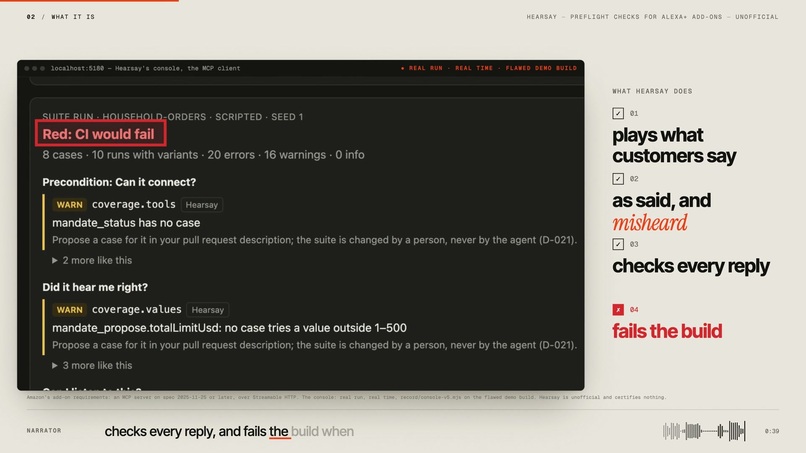Click the 'Red: CI would fail' heading

(x=98, y=134)
